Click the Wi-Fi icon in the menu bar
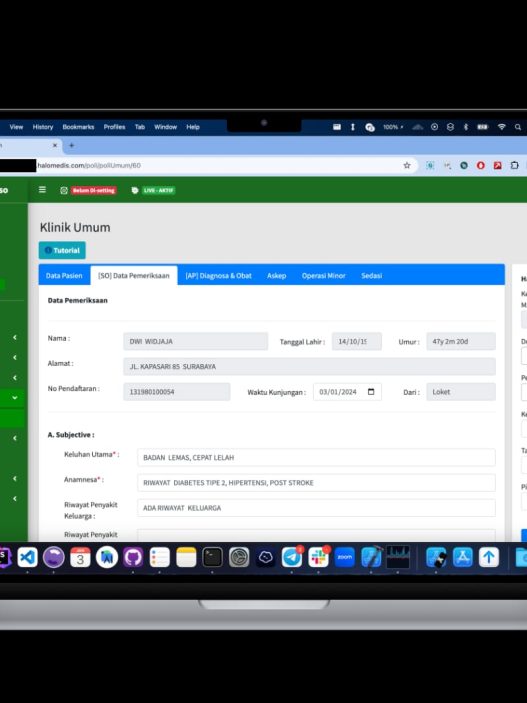Viewport: 527px width, 703px height. coord(502,127)
